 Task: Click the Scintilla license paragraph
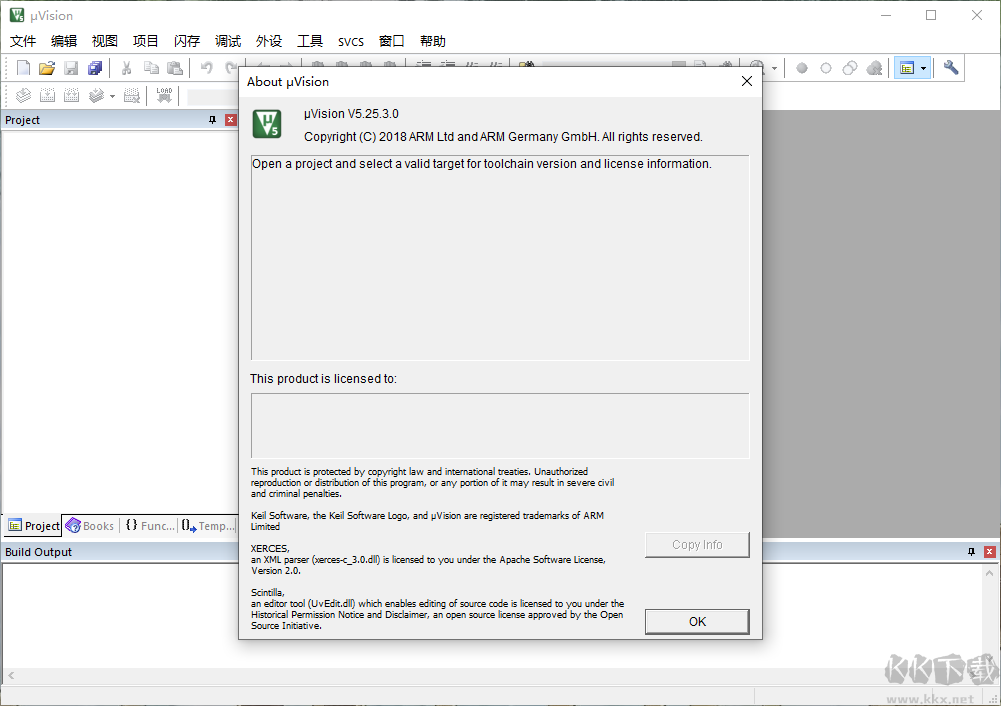(x=437, y=610)
